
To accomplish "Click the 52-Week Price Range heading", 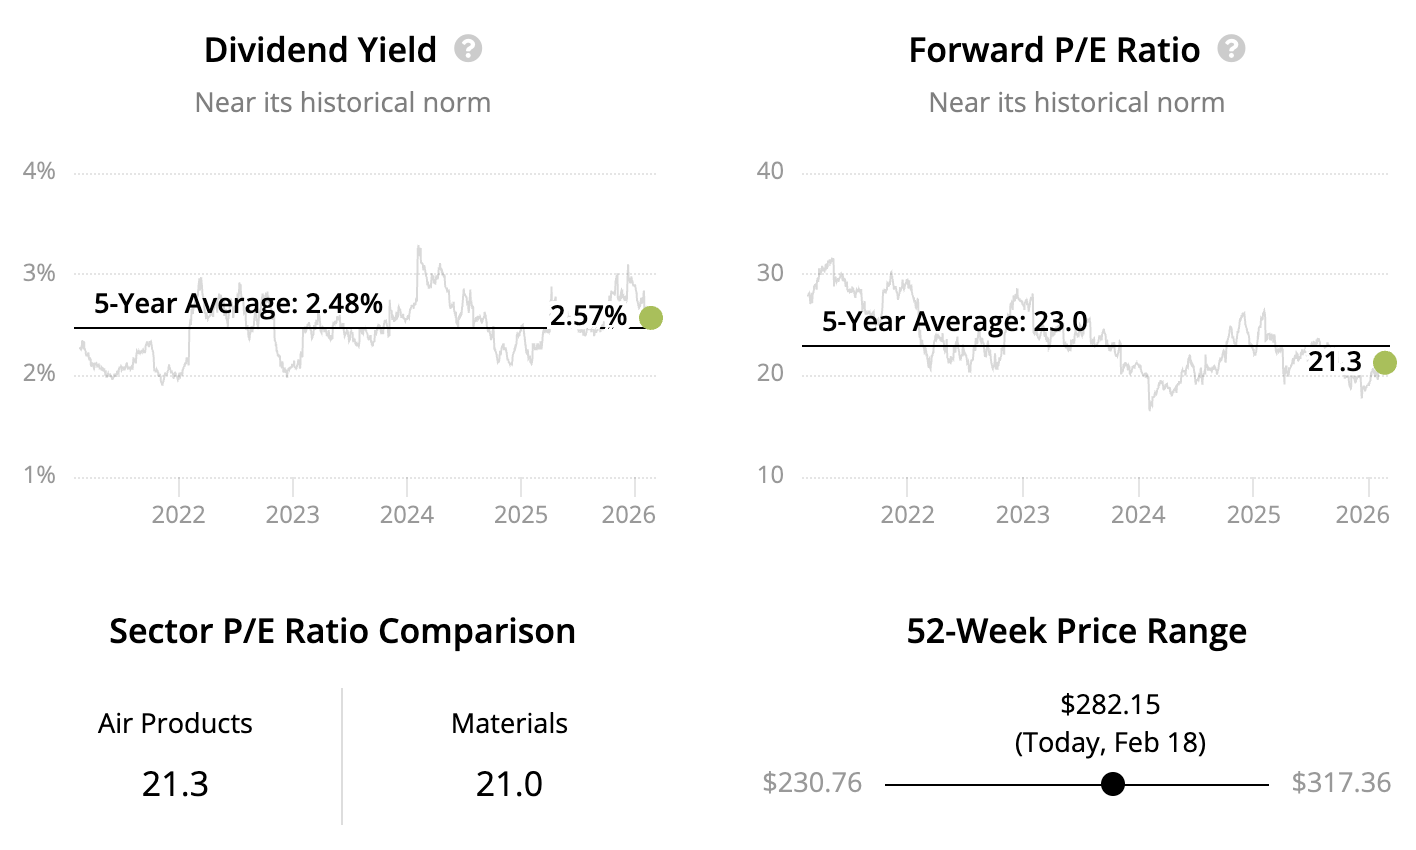I will (1076, 632).
